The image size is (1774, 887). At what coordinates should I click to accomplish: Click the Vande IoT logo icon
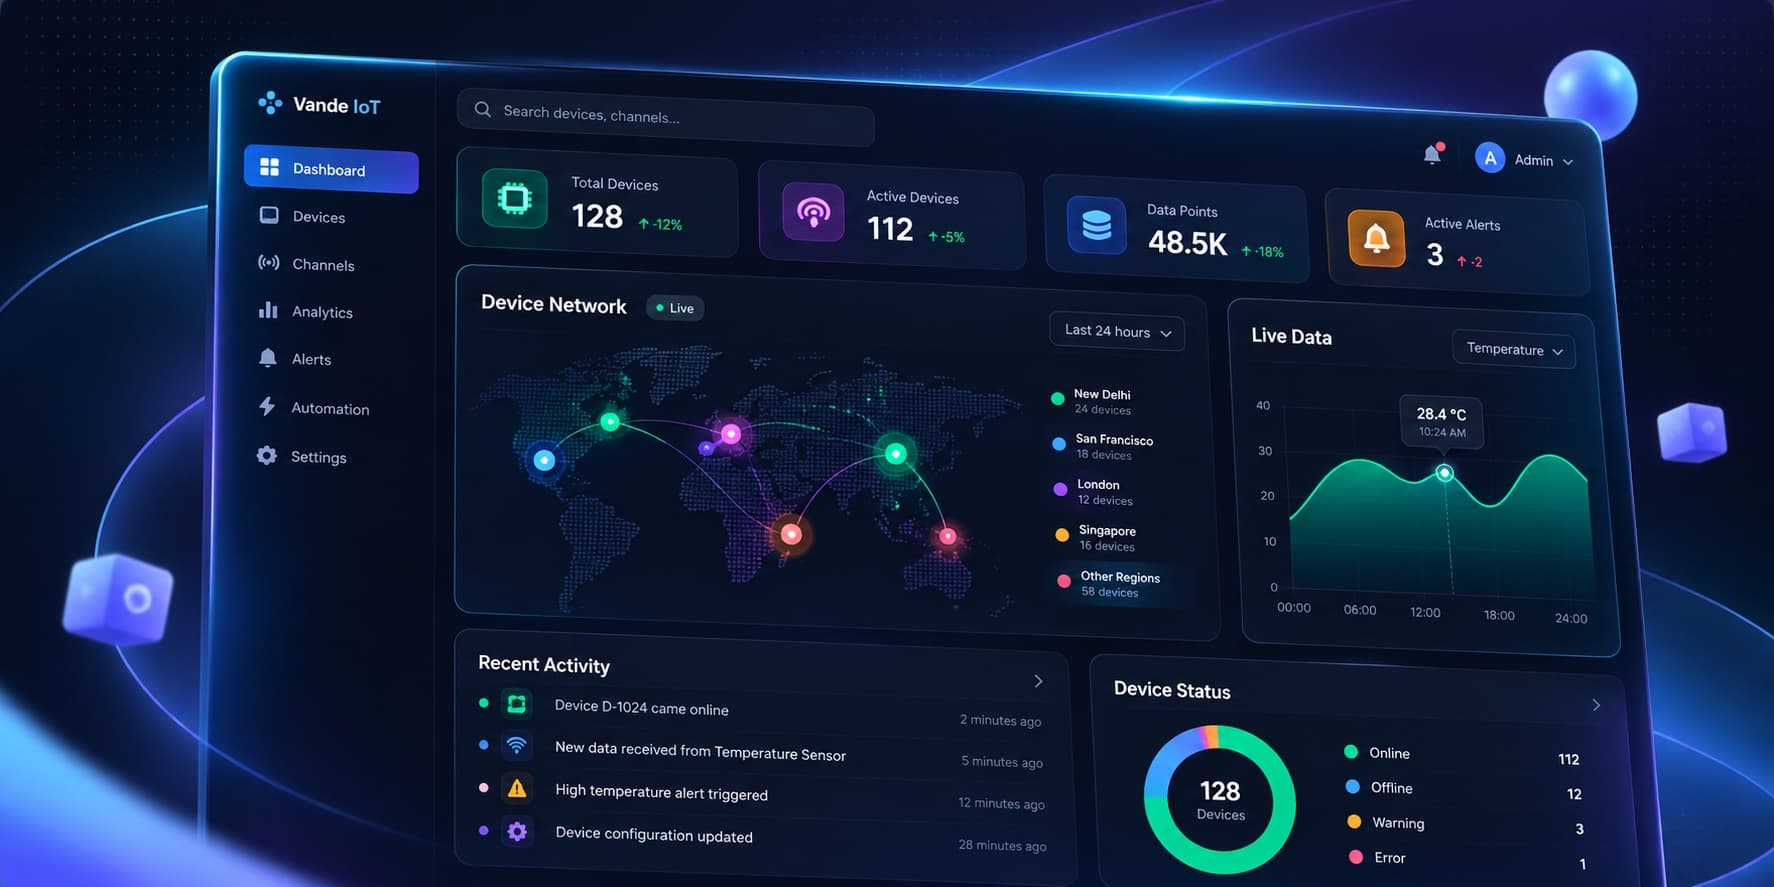270,102
